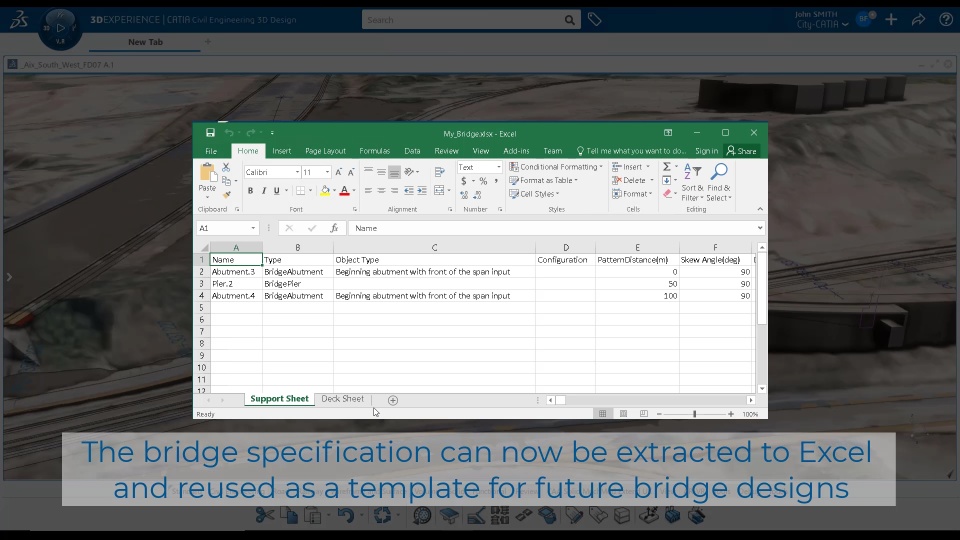Click the Share arrow icon in 3DEXPERIENCE top bar
960x540 pixels.
pos(918,20)
